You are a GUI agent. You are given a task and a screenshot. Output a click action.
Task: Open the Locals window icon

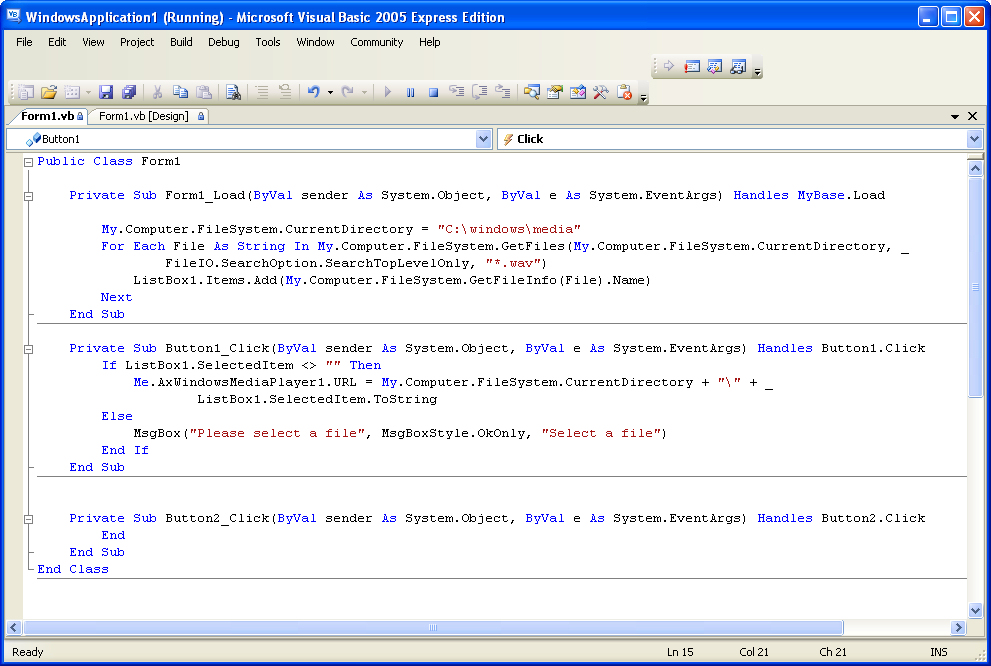[715, 66]
